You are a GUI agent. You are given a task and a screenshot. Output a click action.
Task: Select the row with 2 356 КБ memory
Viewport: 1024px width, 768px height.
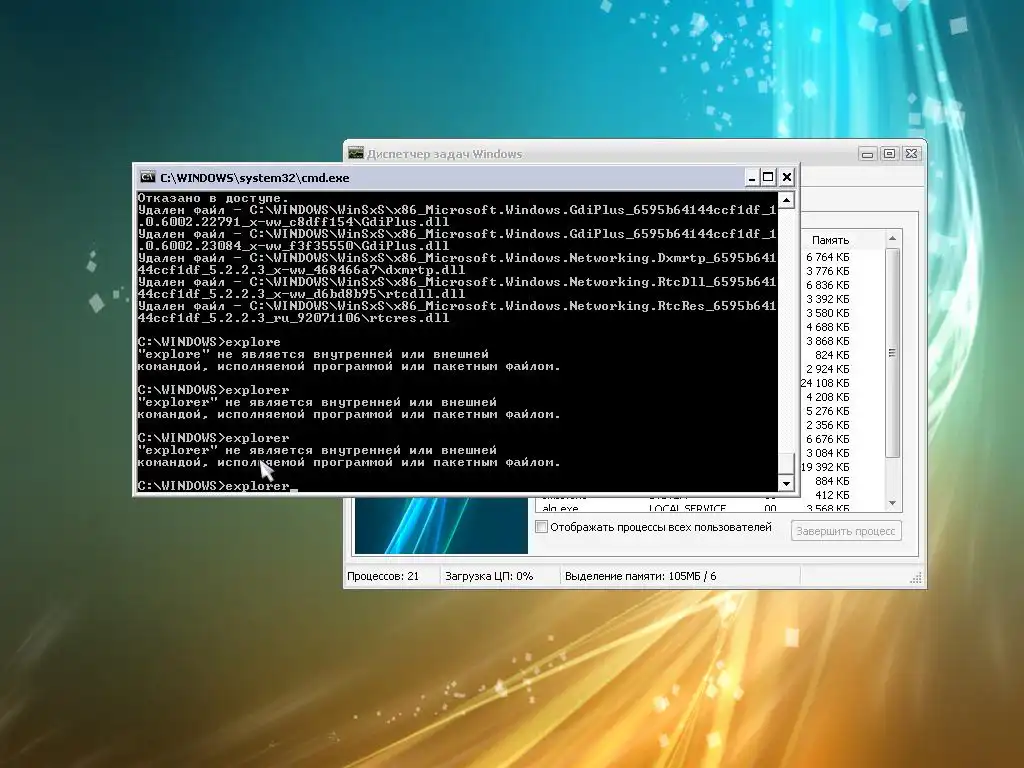pos(827,425)
